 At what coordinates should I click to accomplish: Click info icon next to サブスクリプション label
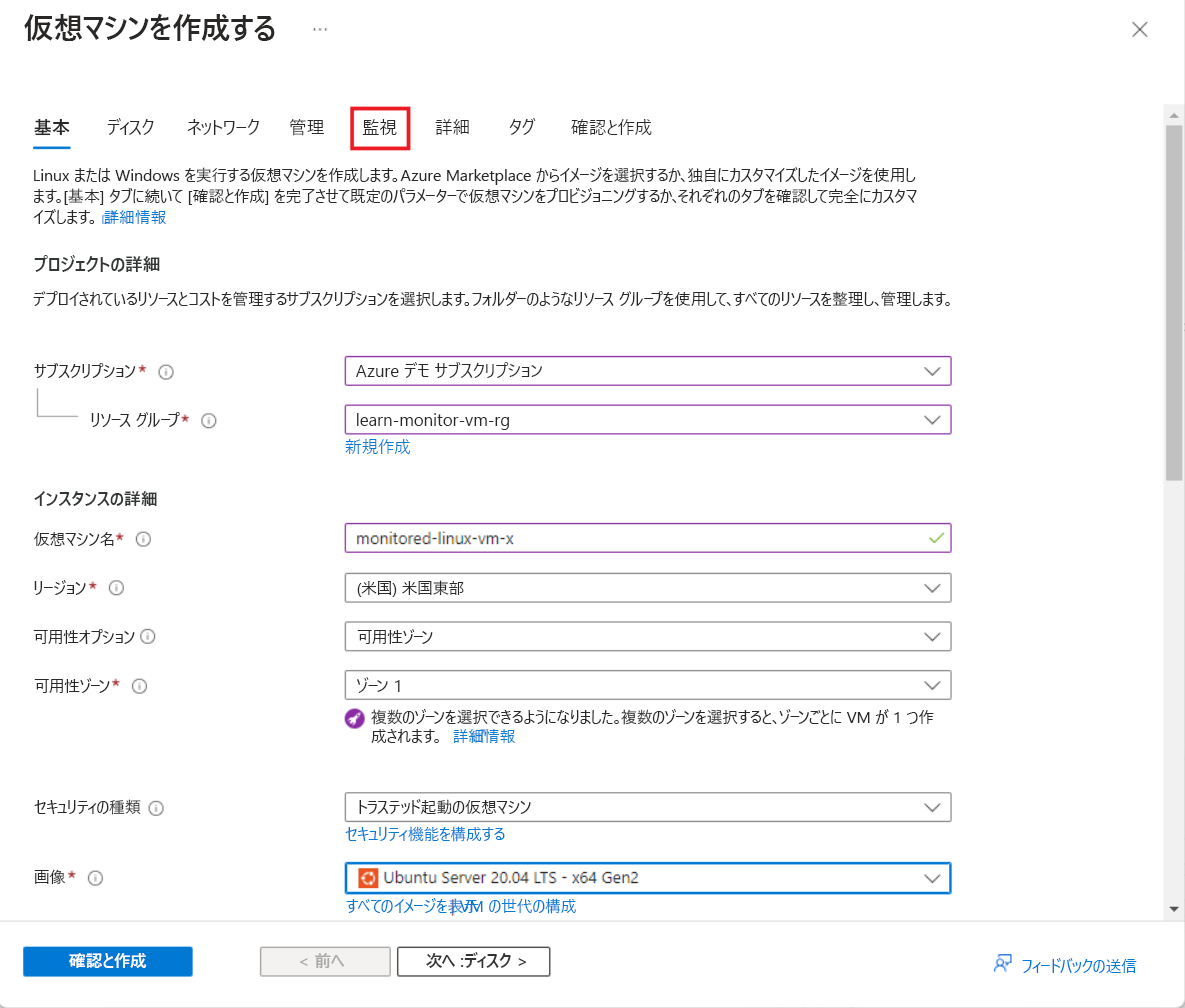(x=166, y=372)
